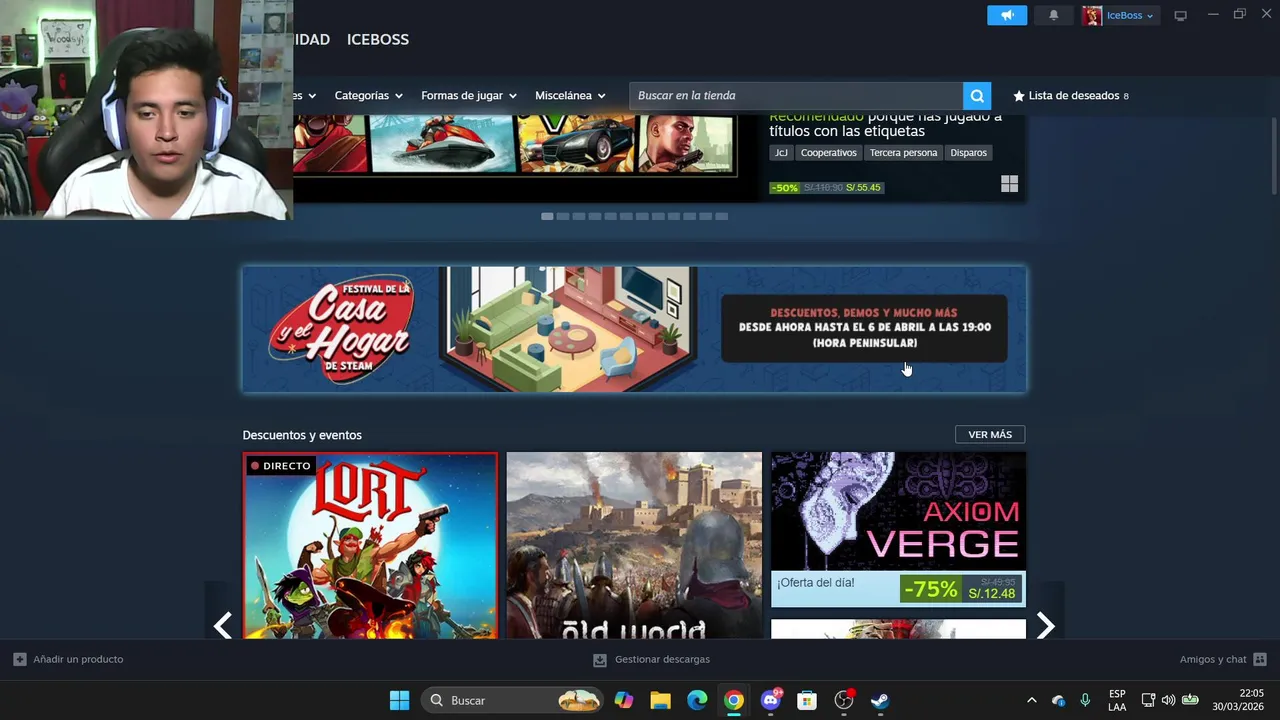Click the -75% S/.12.48 Axiom Verge price

pyautogui.click(x=960, y=589)
